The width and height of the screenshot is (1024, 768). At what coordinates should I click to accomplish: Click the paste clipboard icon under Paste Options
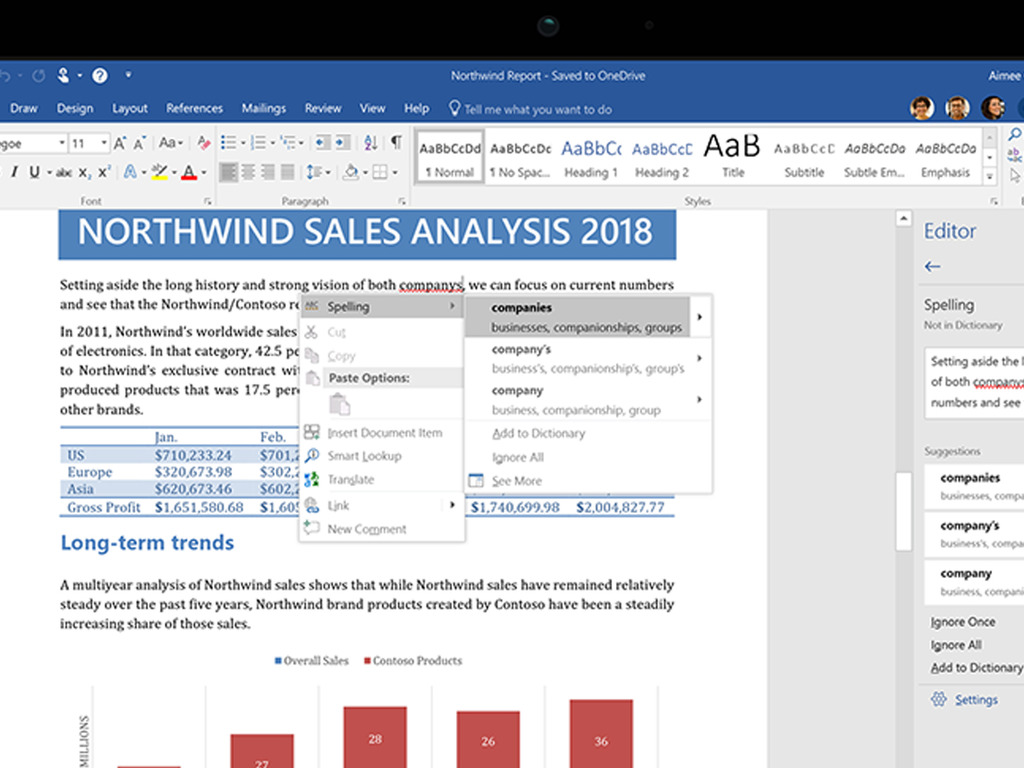tap(339, 404)
